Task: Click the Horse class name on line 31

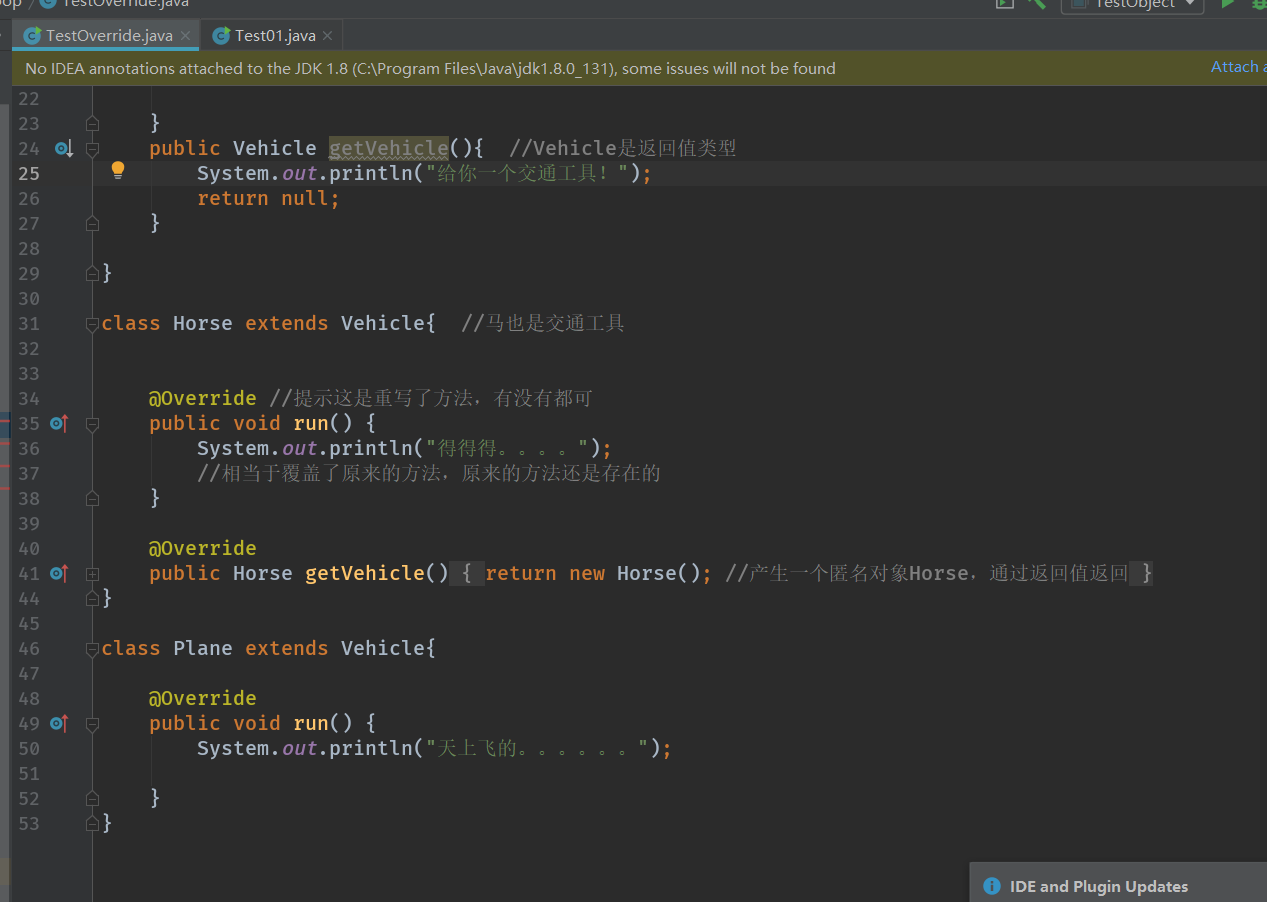Action: (203, 324)
